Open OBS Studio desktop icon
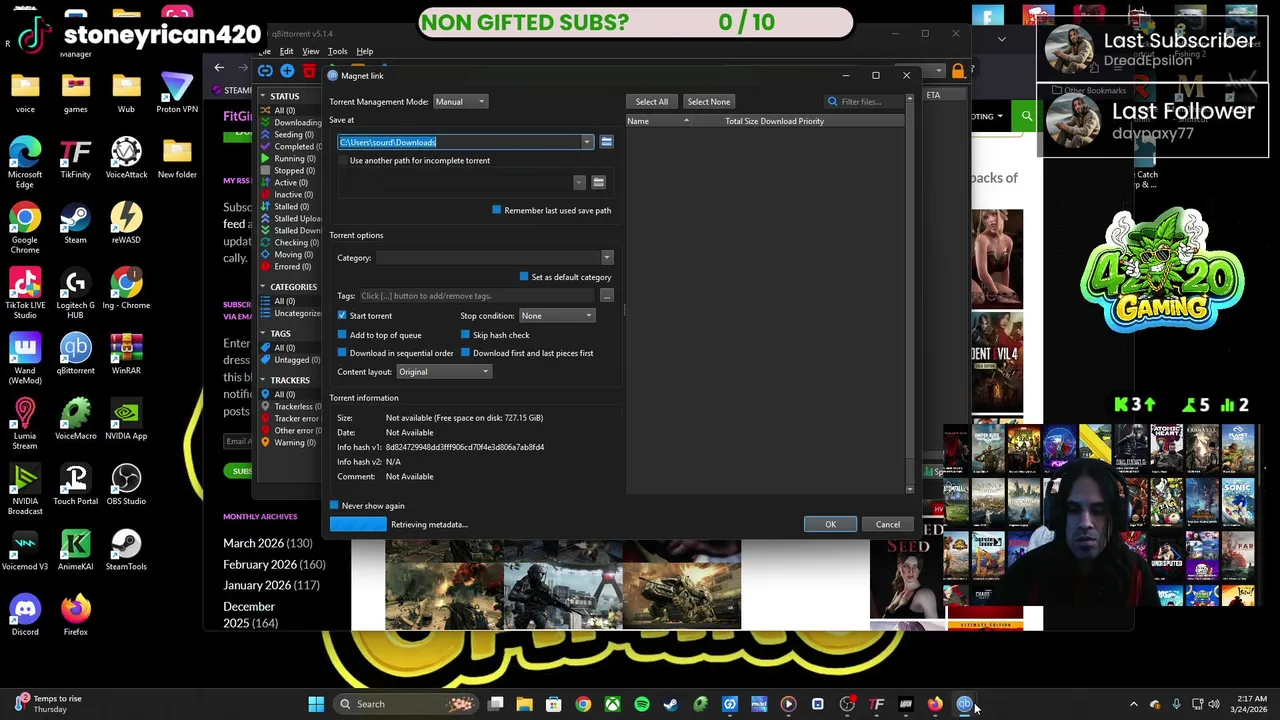 [126, 485]
